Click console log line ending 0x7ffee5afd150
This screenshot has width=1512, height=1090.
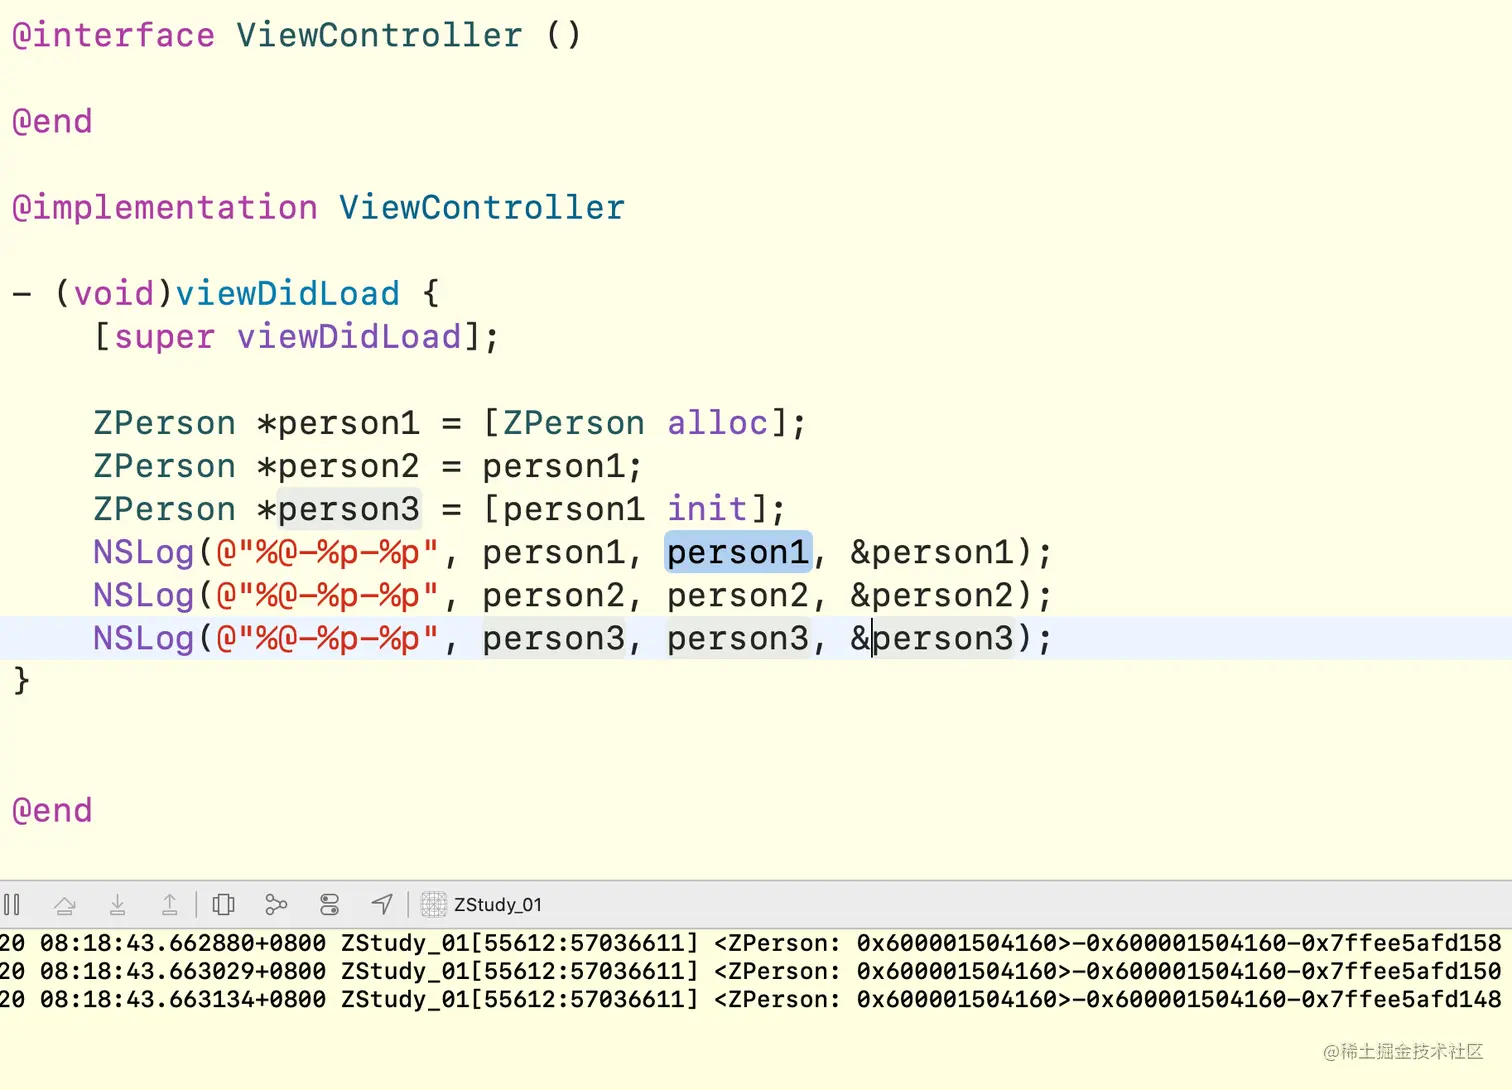tap(751, 971)
